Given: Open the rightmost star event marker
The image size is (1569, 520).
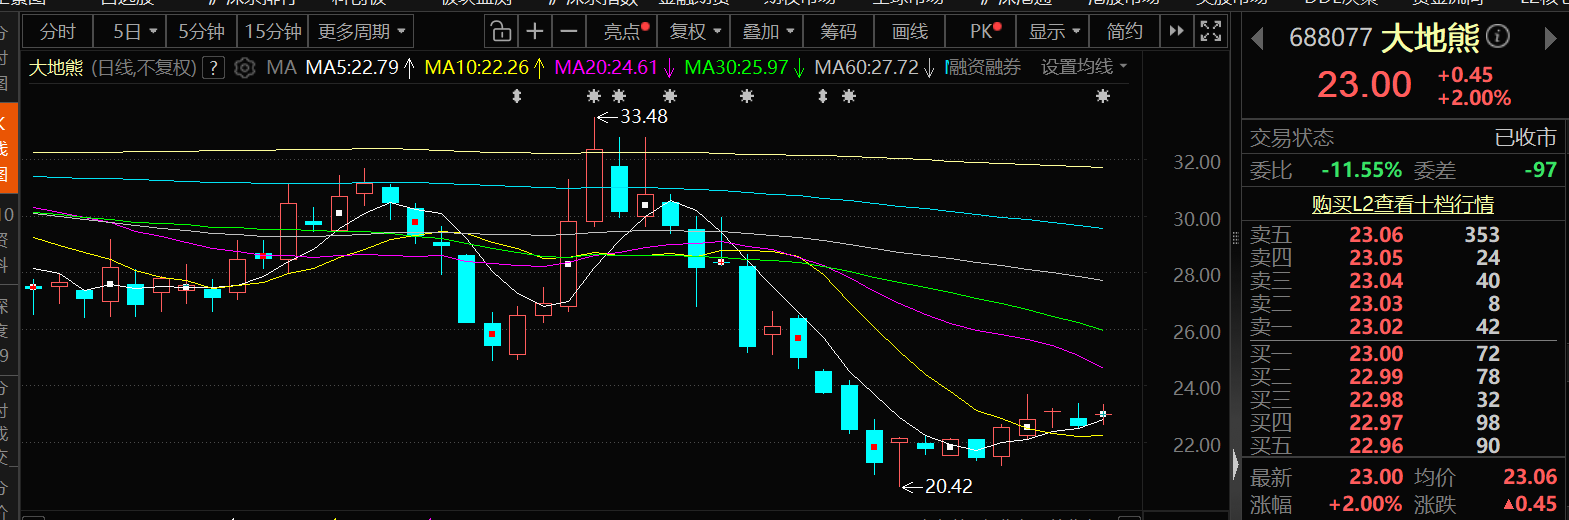Looking at the screenshot, I should pos(1103,96).
